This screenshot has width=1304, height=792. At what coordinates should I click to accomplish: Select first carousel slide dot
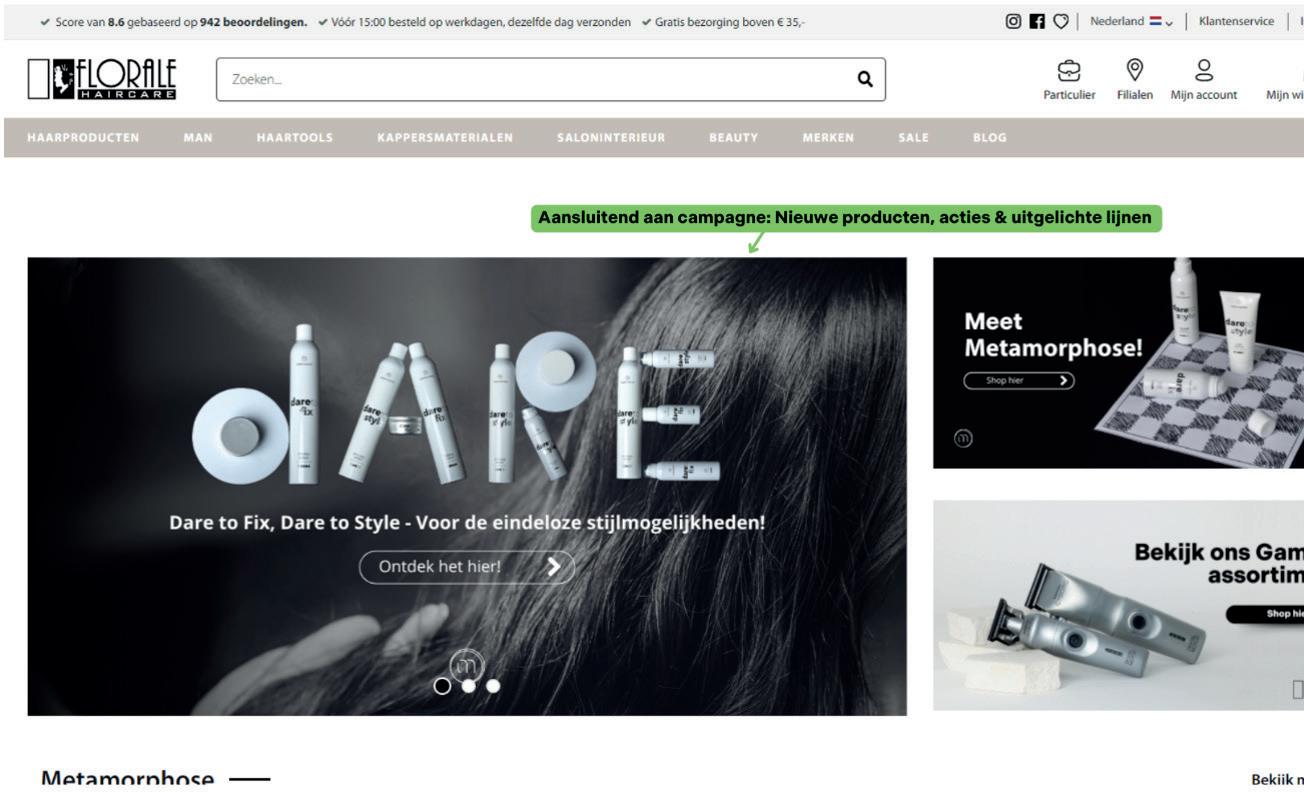tap(442, 685)
